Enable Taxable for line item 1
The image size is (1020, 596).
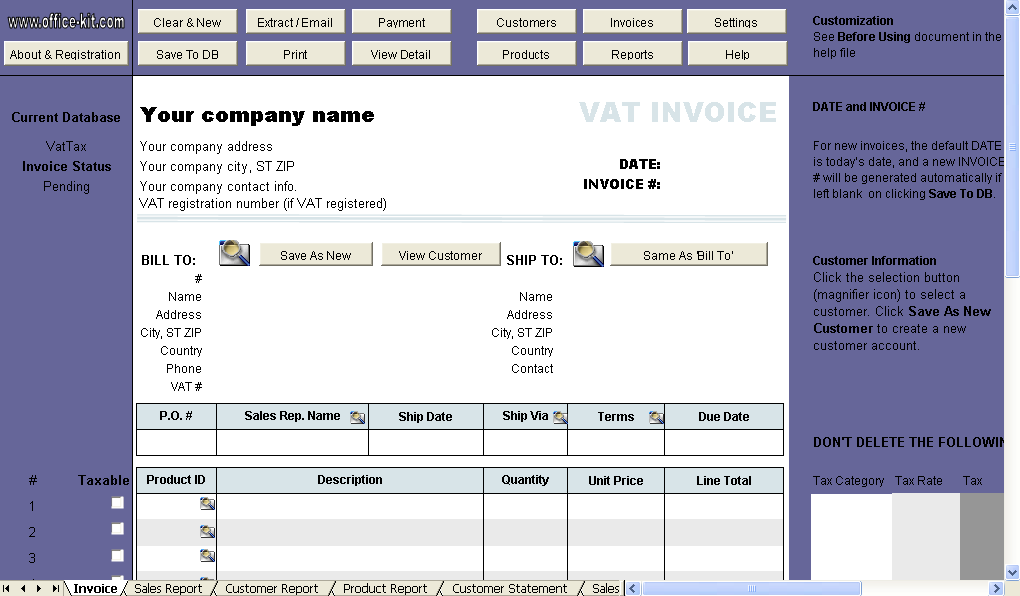(x=117, y=503)
